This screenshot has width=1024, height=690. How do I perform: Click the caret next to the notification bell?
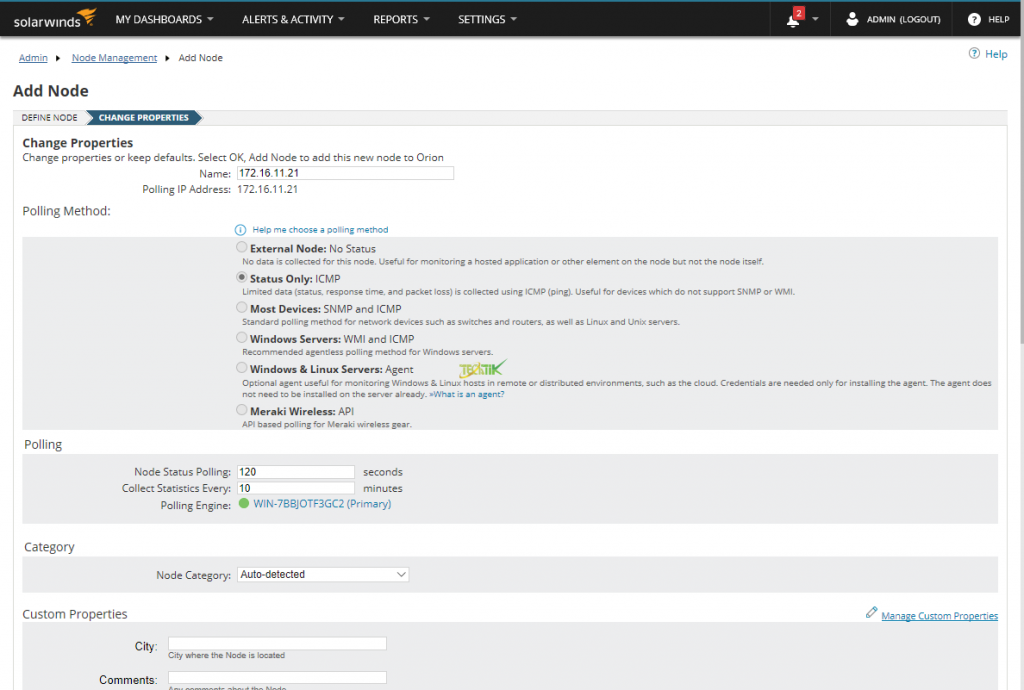tap(817, 18)
